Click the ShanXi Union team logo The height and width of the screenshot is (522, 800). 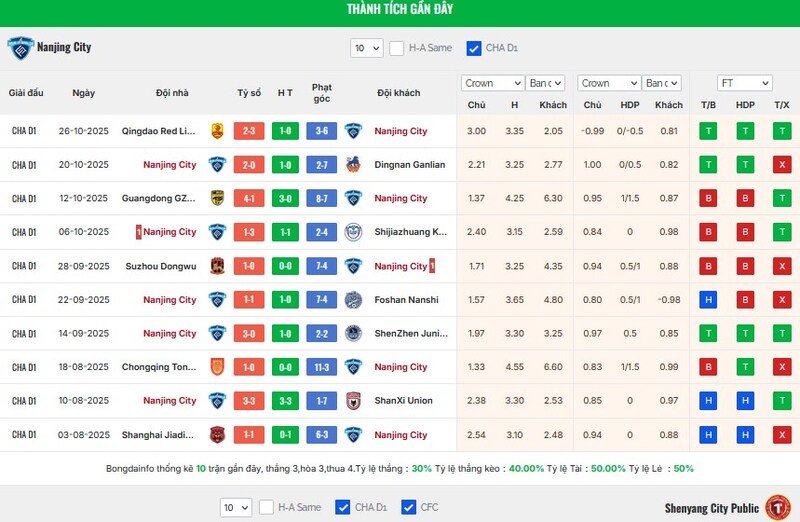click(x=353, y=401)
